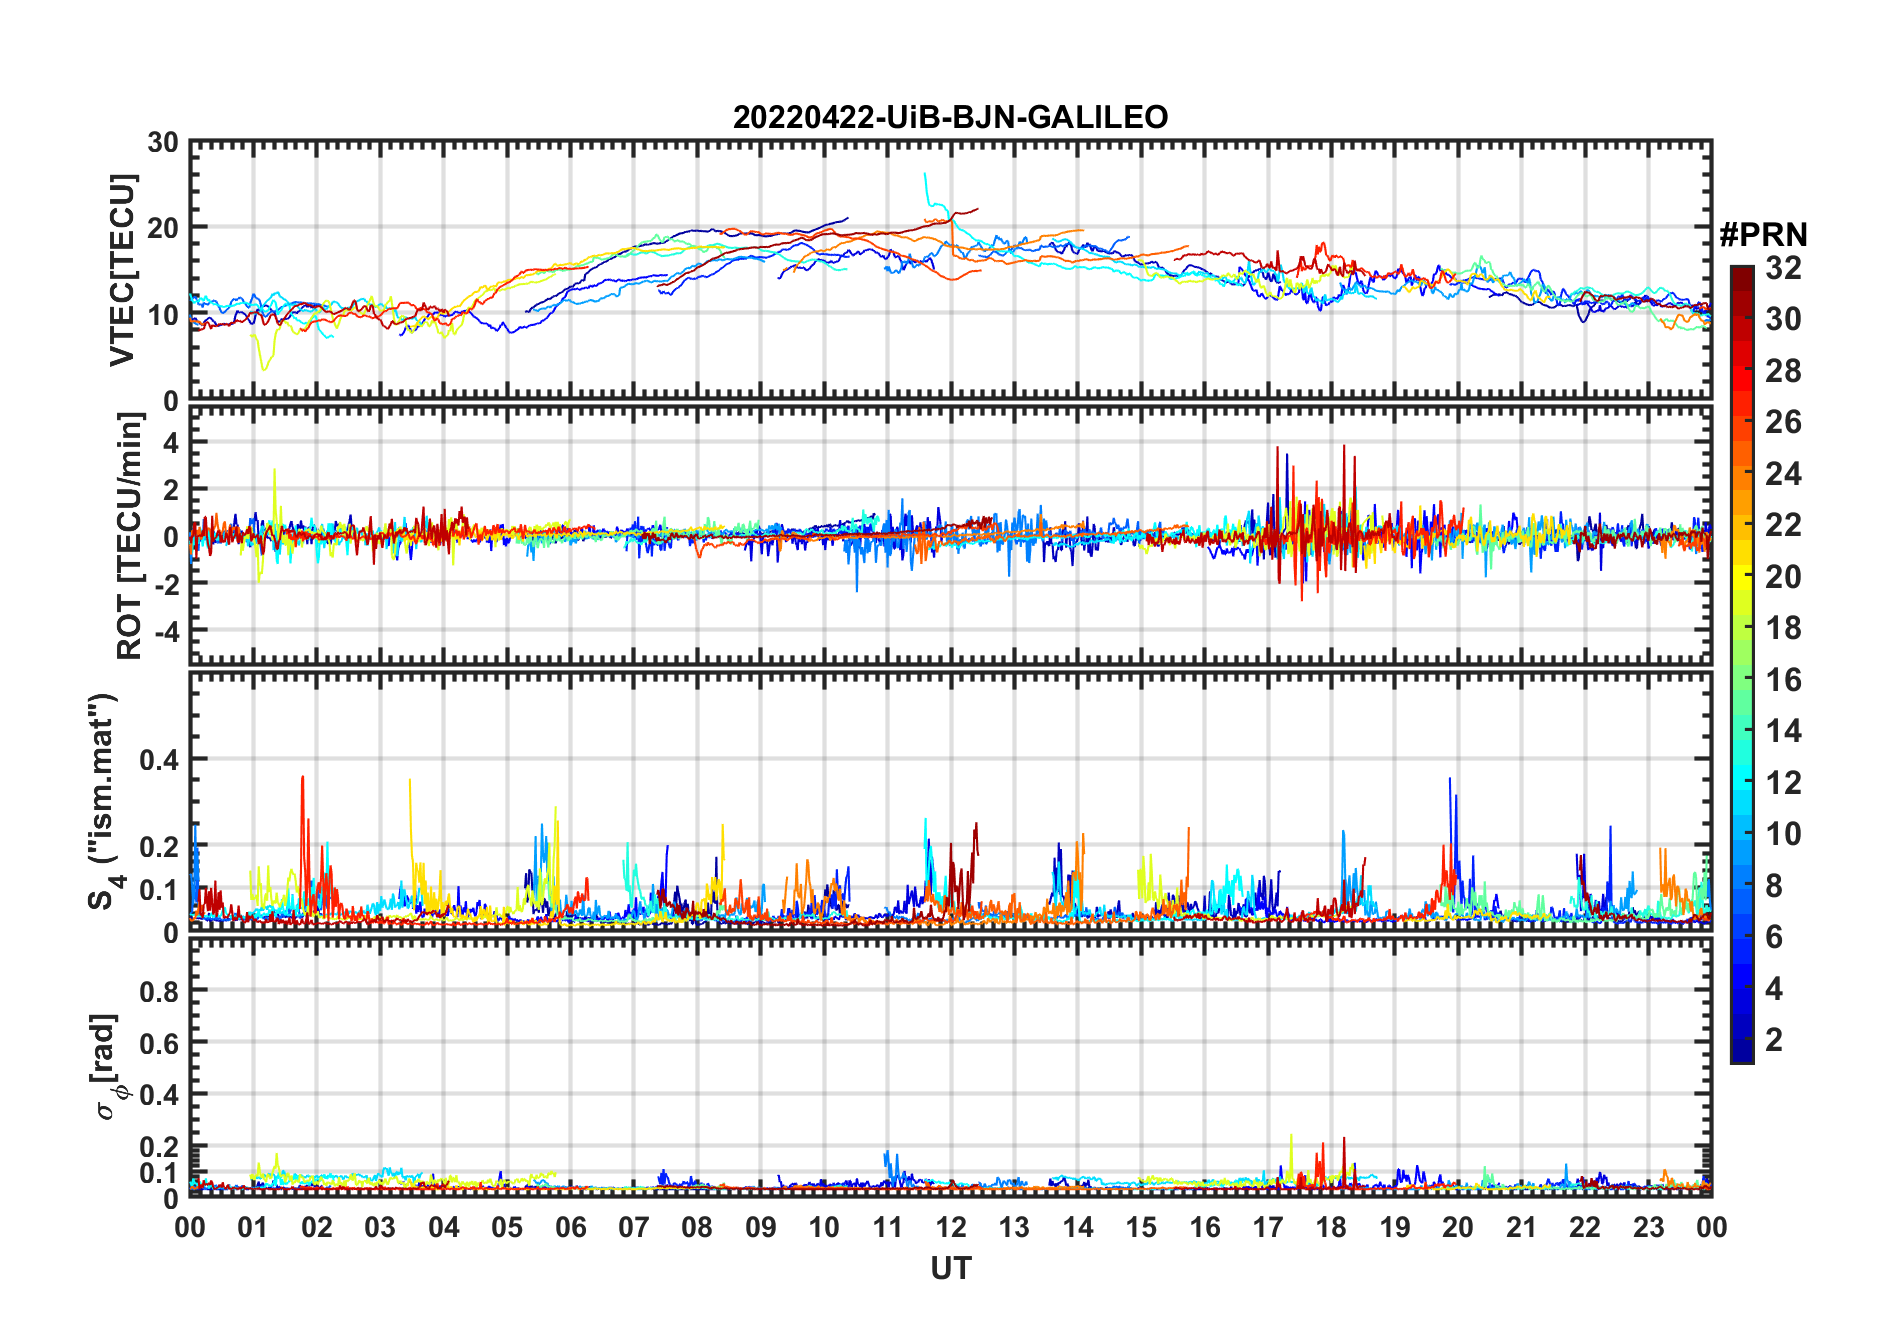Click x-axis tick label 18

[x=1331, y=1227]
